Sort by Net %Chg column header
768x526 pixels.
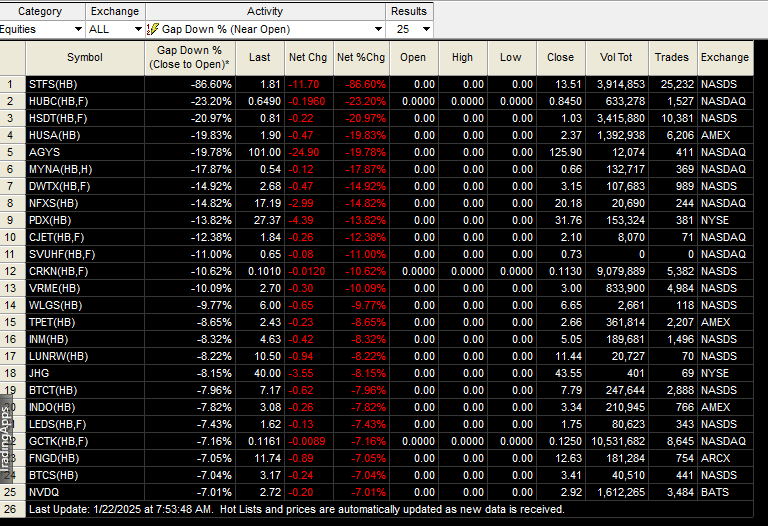(x=361, y=58)
